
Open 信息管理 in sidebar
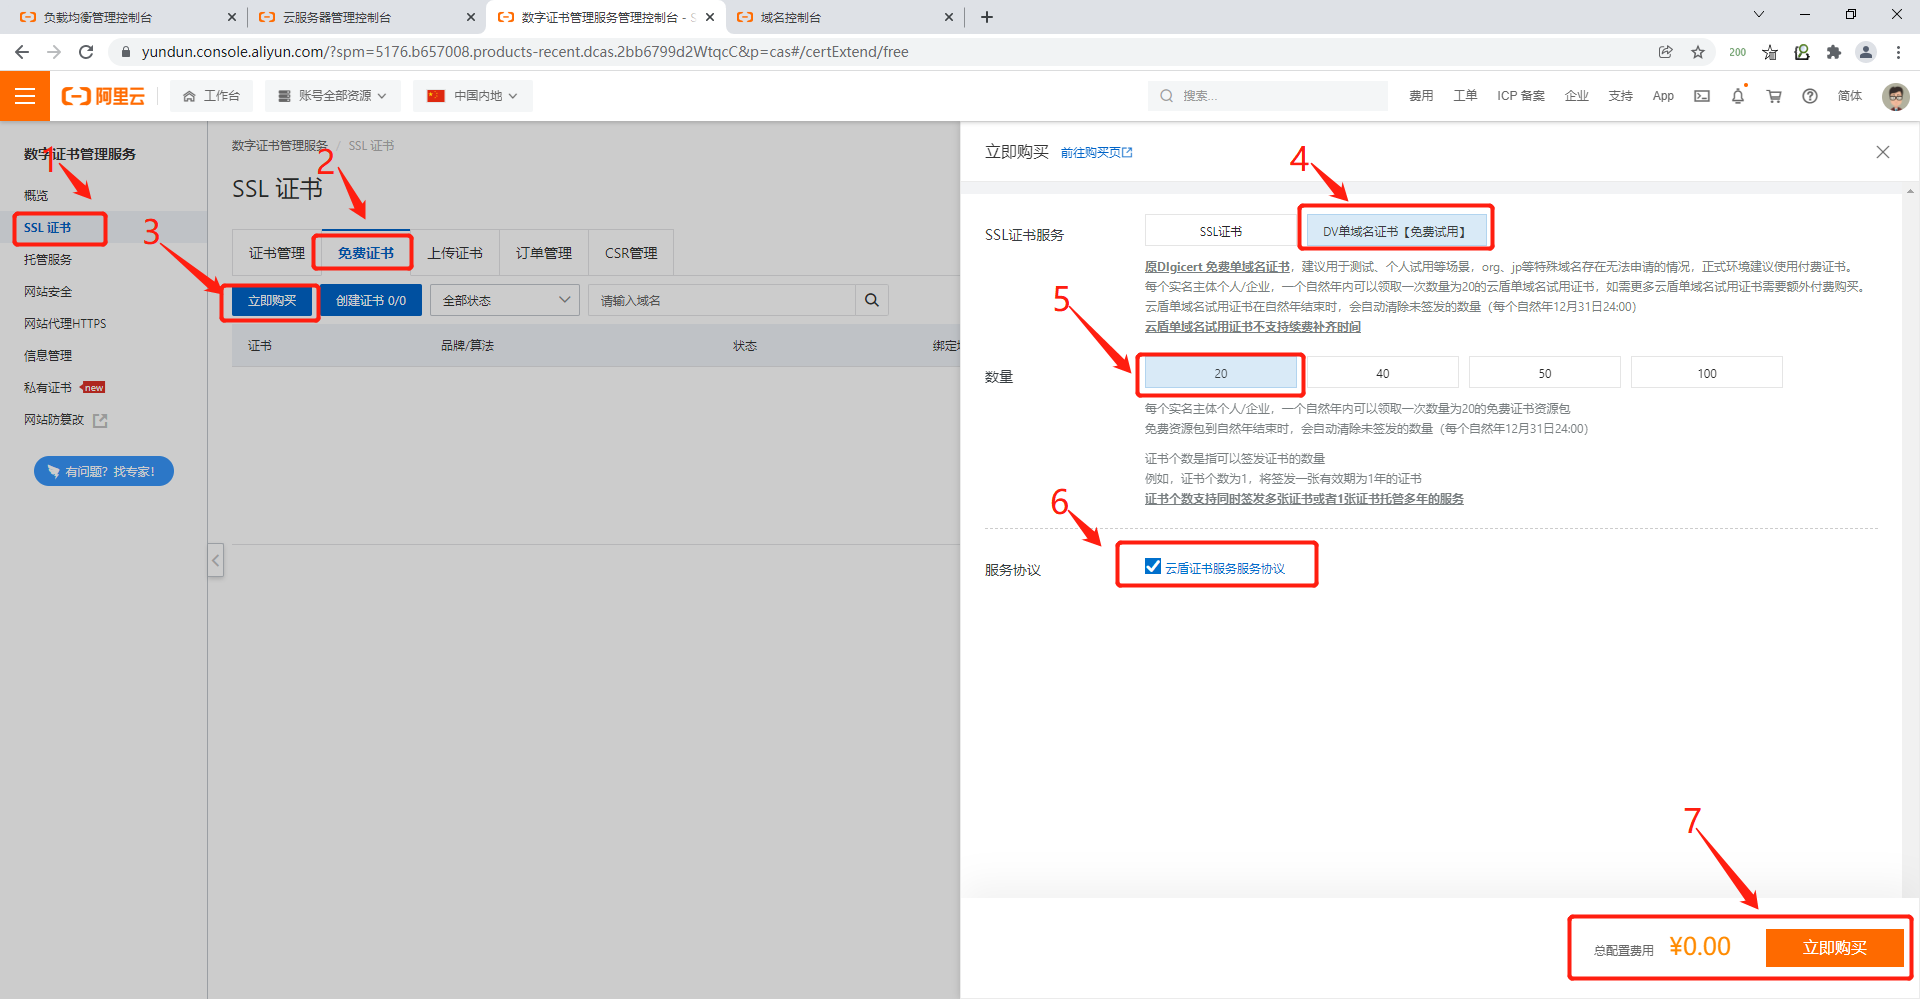click(x=48, y=356)
